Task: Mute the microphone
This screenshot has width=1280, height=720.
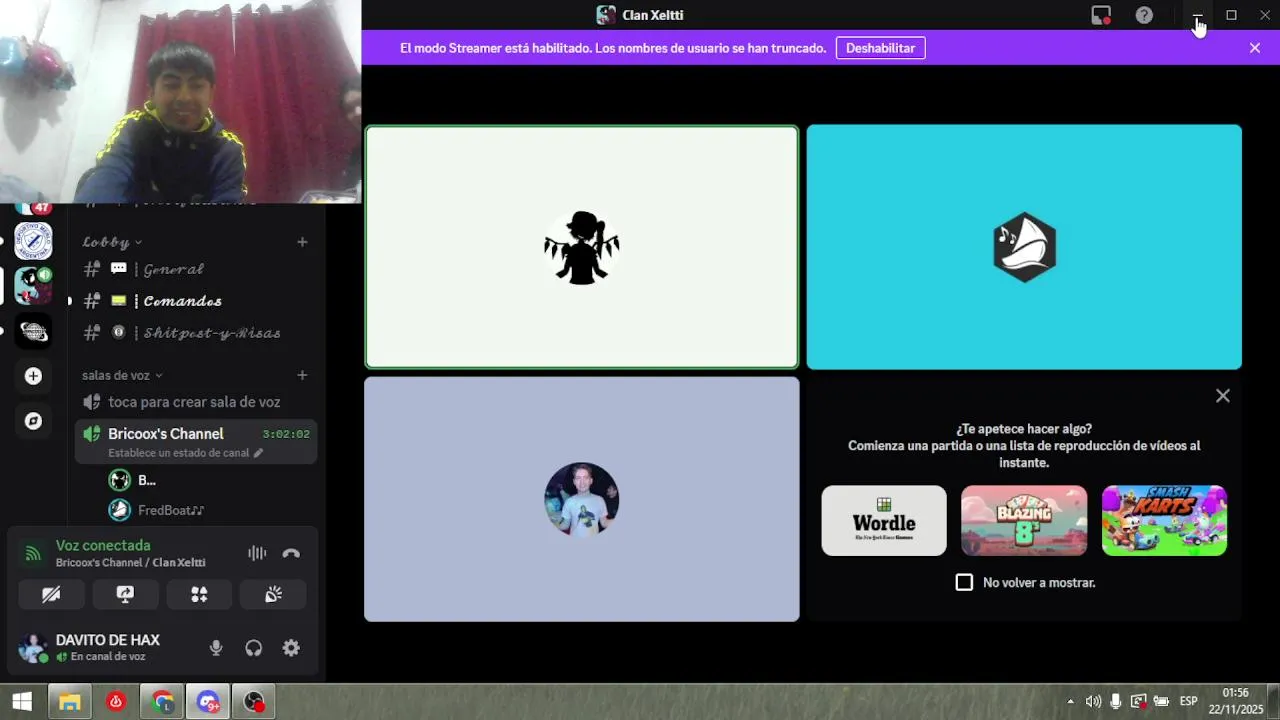Action: click(x=216, y=648)
